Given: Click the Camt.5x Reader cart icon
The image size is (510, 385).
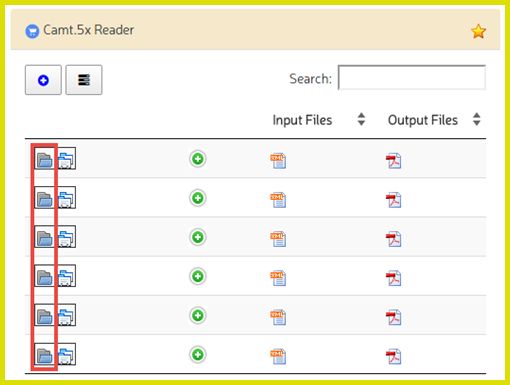Looking at the screenshot, I should coord(32,31).
